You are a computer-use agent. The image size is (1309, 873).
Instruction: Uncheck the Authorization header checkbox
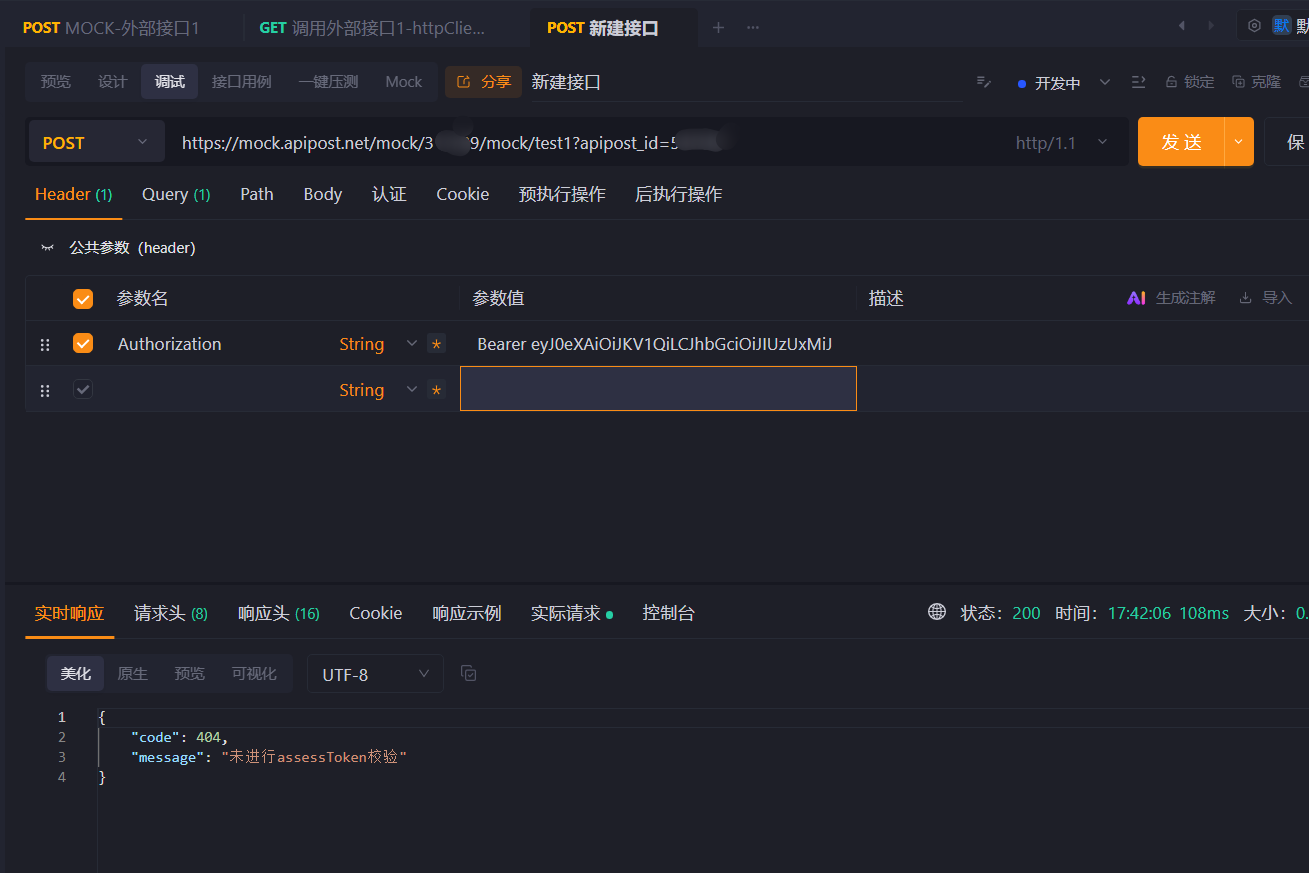[x=83, y=344]
